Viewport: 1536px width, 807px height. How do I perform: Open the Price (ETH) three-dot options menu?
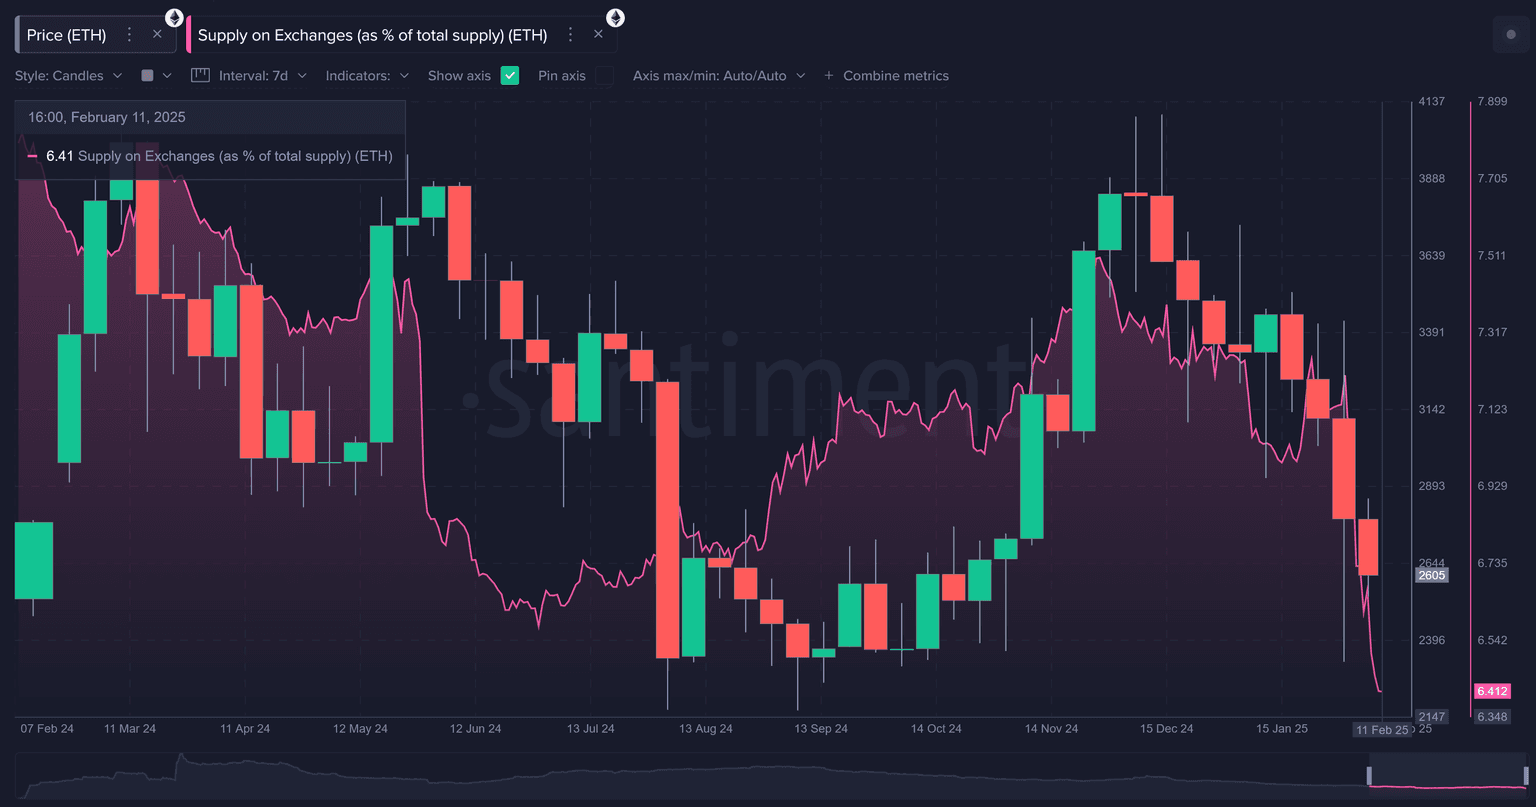click(x=129, y=35)
